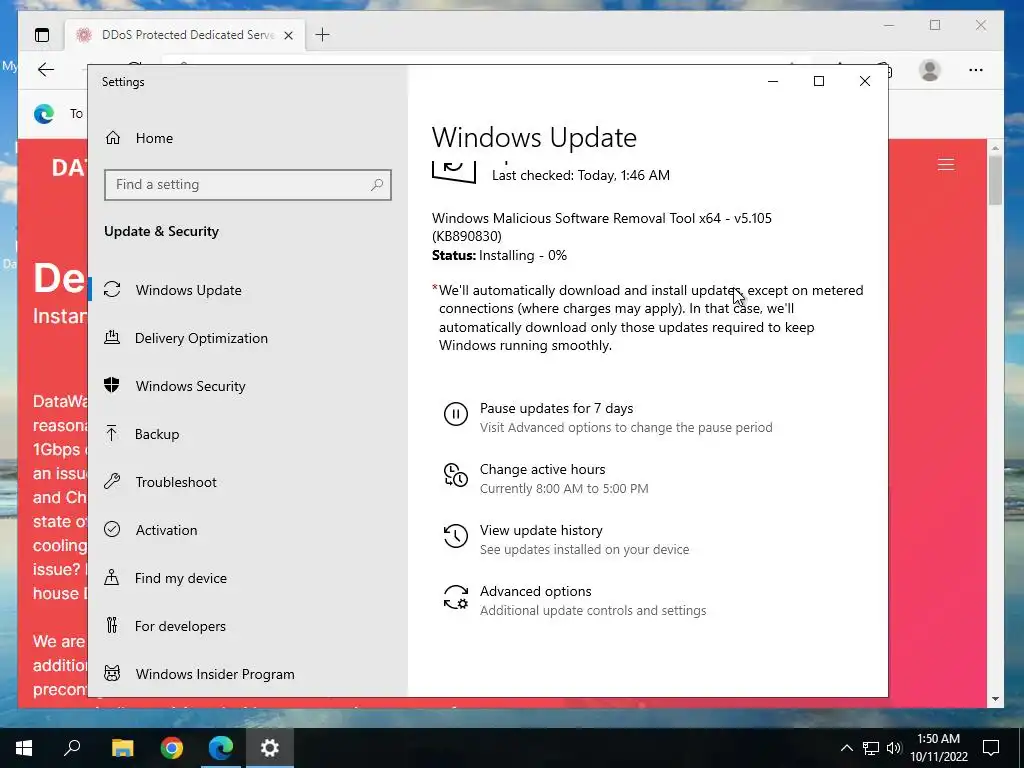This screenshot has height=768, width=1024.
Task: Click the magnifier icon in settings search
Action: [x=377, y=185]
